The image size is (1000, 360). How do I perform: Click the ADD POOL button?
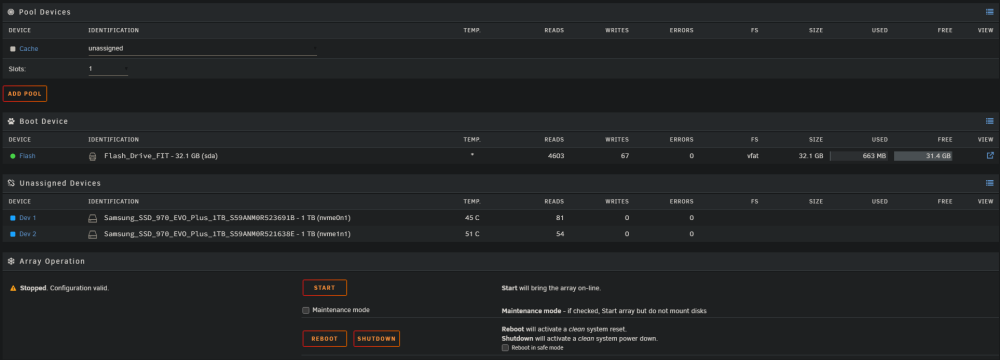[x=25, y=94]
